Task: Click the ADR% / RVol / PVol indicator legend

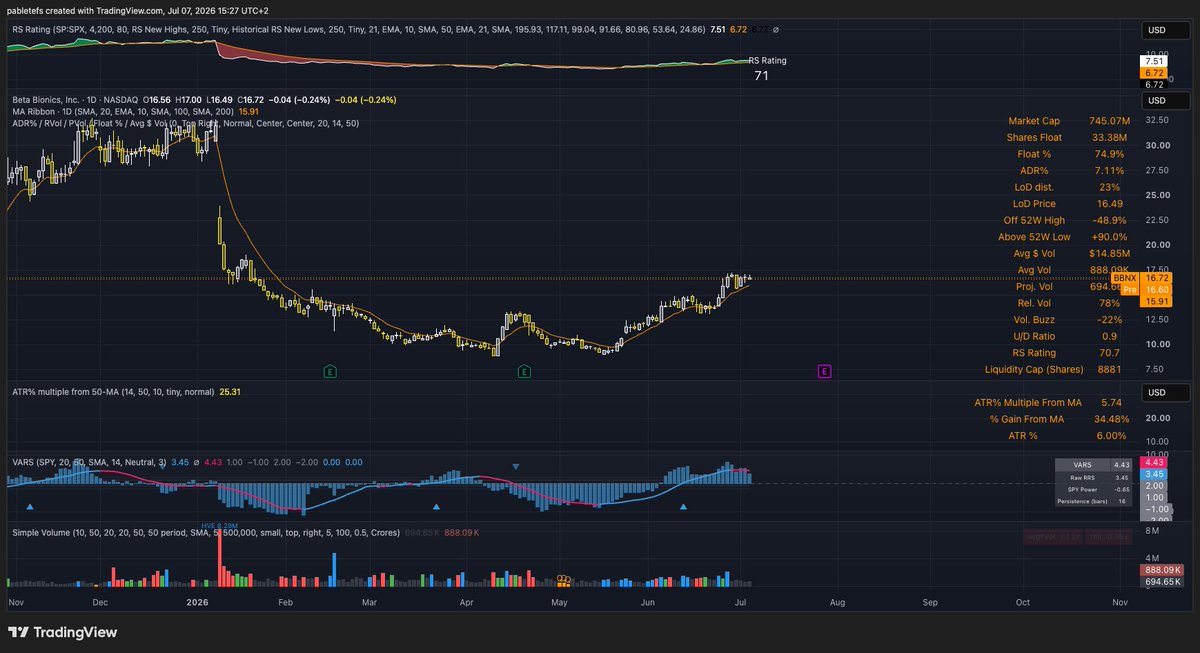Action: (184, 123)
